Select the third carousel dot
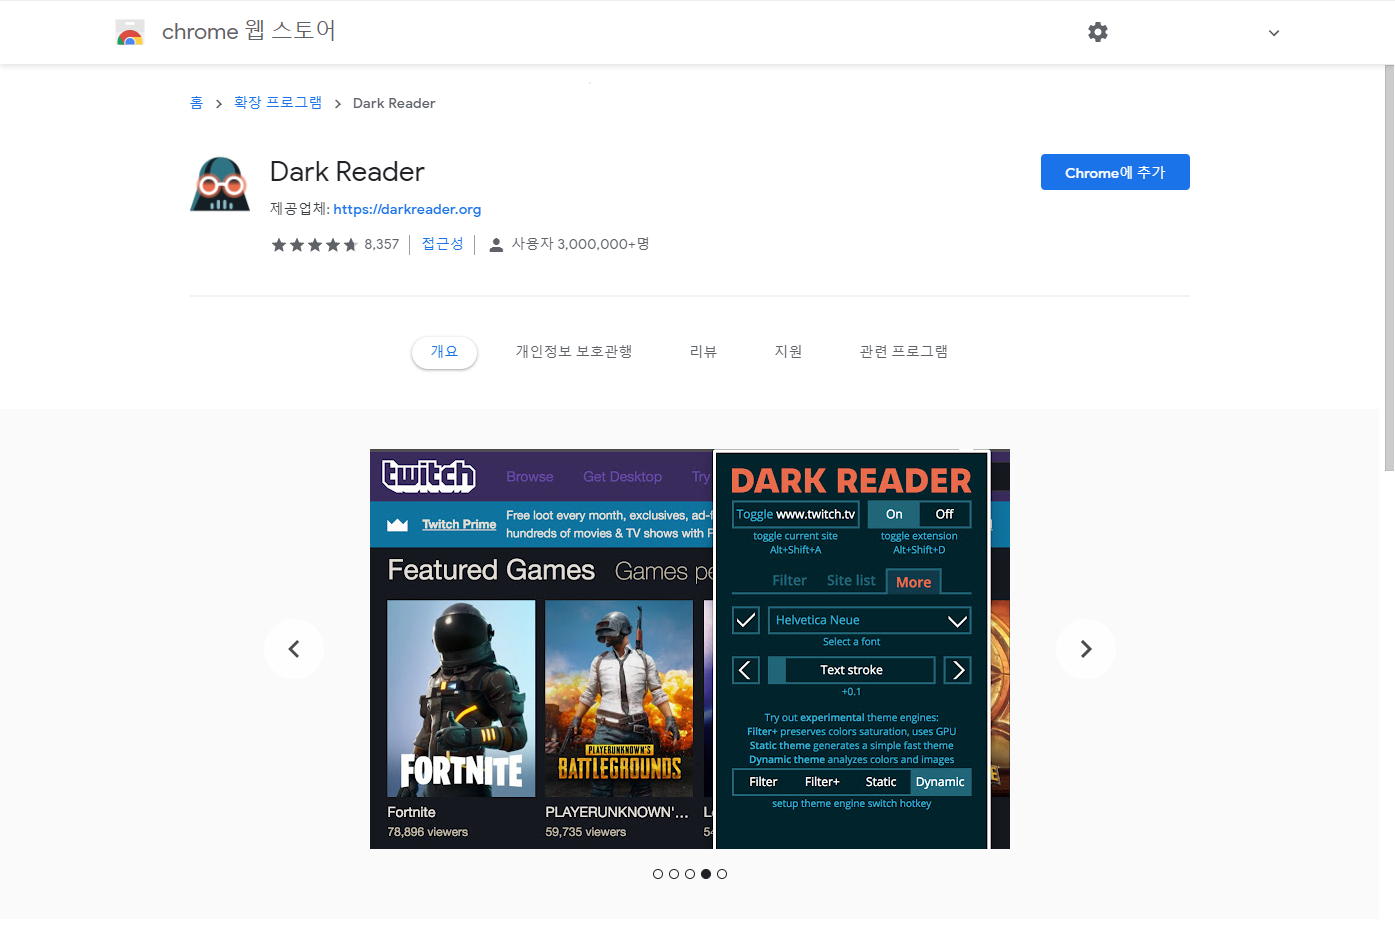Screen dimensions: 1395x941 click(x=690, y=874)
